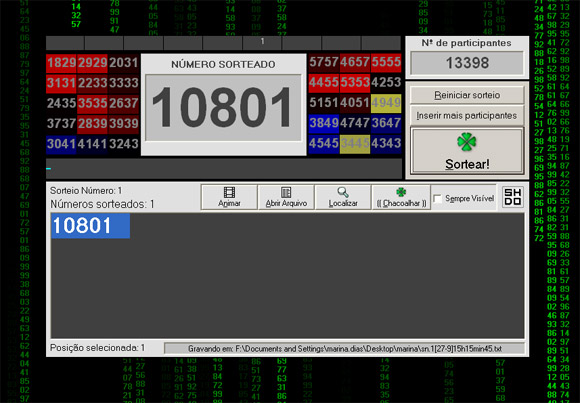The width and height of the screenshot is (580, 403).
Task: Enable the Sempre Visível checkbox
Action: coord(438,199)
